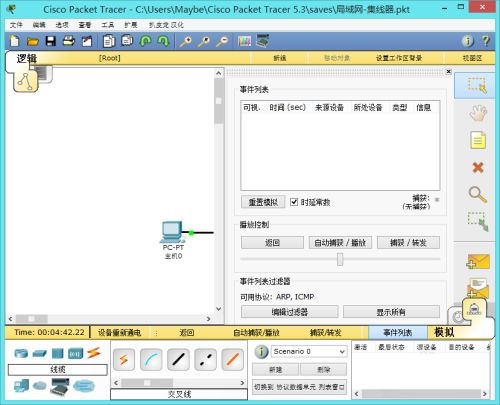The image size is (500, 405).
Task: Click 删除 under Scenario
Action: point(324,369)
